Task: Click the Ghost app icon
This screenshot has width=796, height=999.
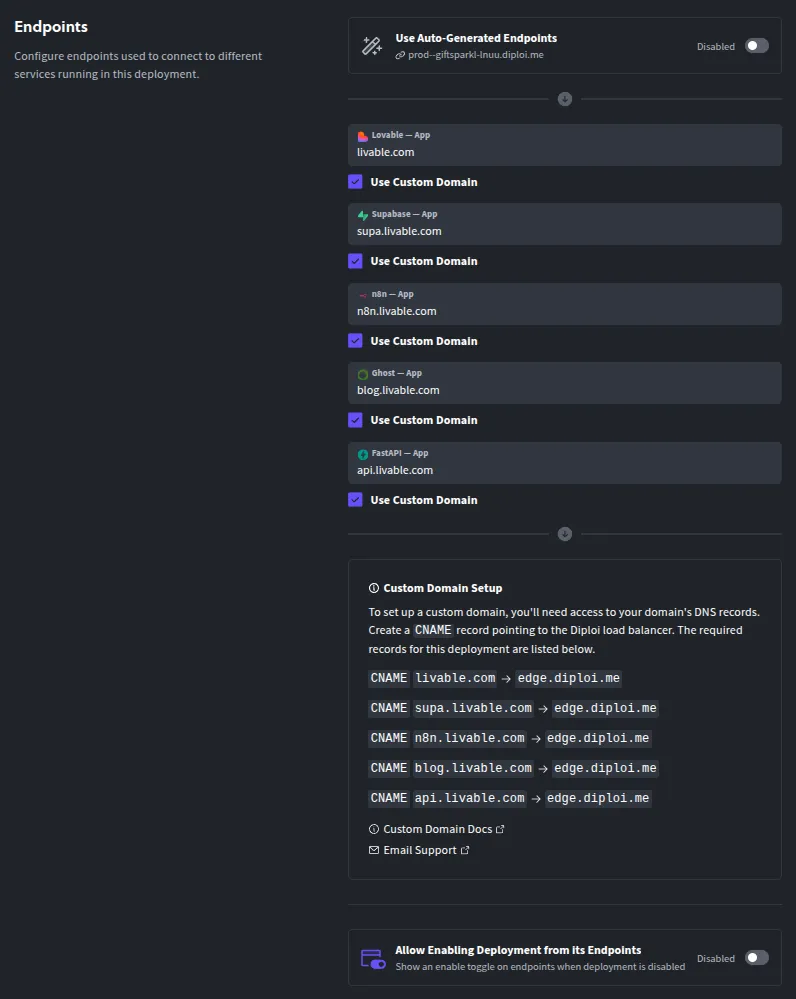Action: [x=362, y=373]
